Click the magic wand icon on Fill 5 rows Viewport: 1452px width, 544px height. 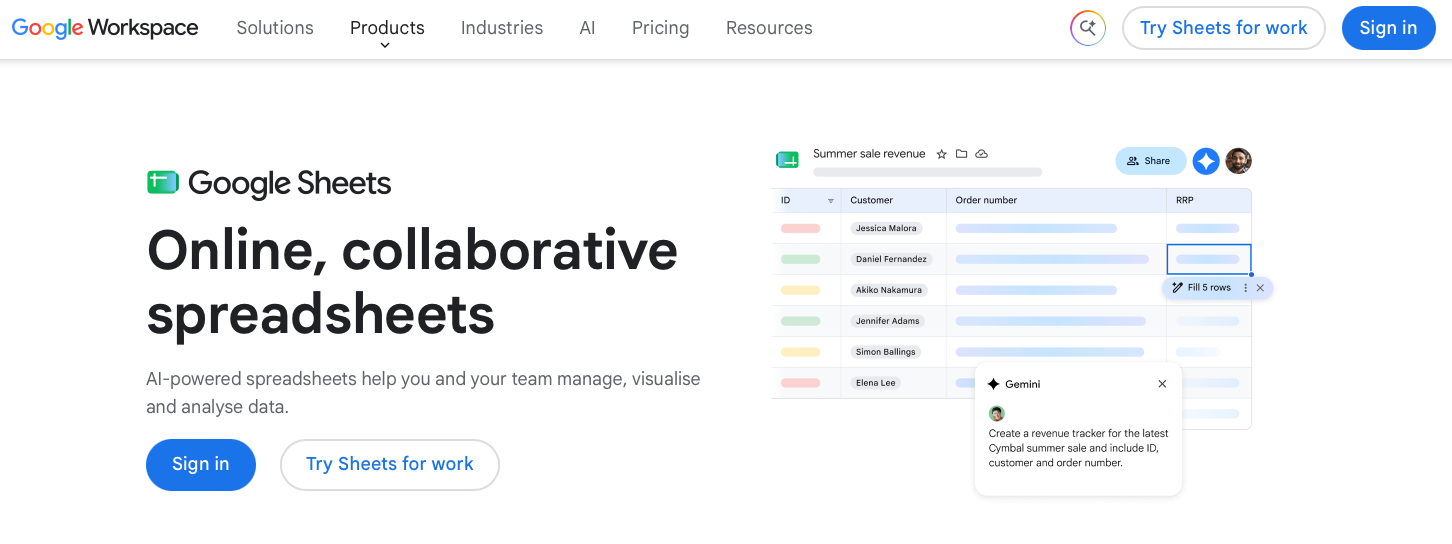pyautogui.click(x=1177, y=288)
